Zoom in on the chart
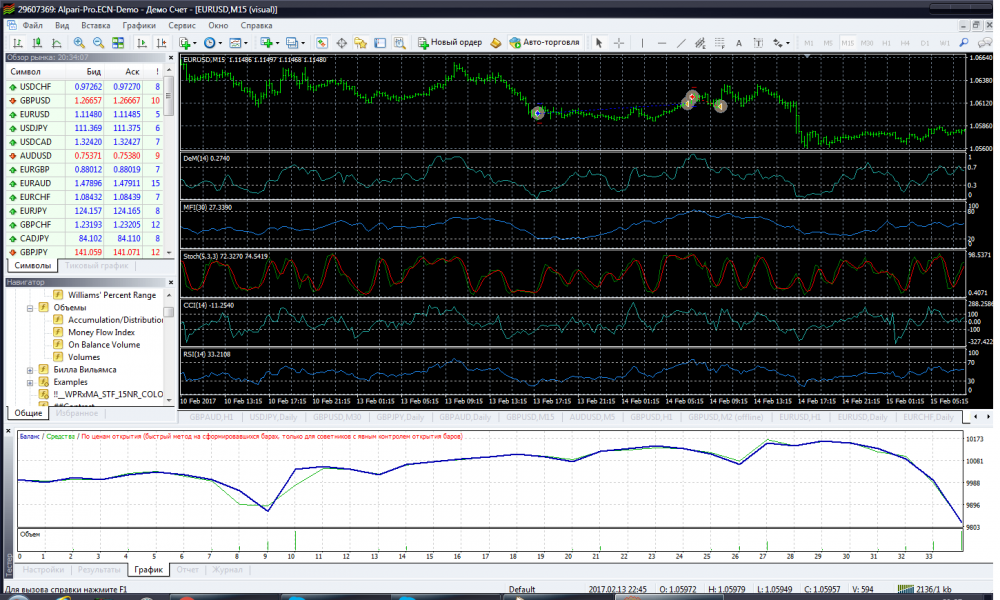This screenshot has width=1000, height=600. 79,43
